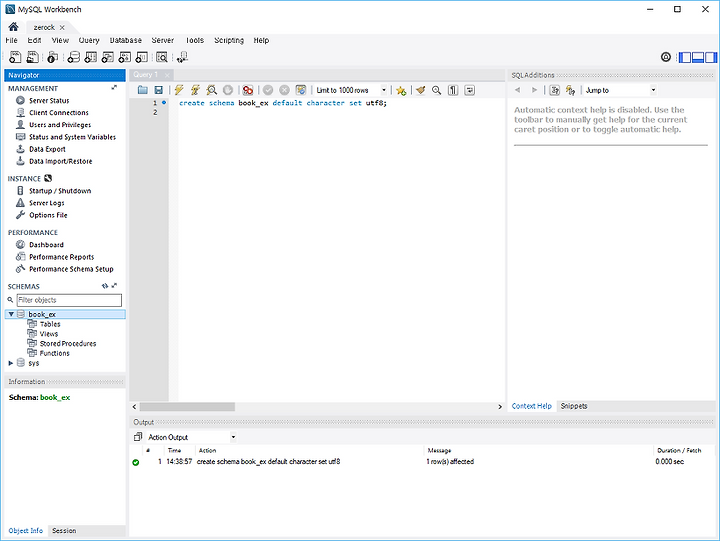Screen dimensions: 720x541
Task: Create new view toolbar icon
Action: pos(107,57)
